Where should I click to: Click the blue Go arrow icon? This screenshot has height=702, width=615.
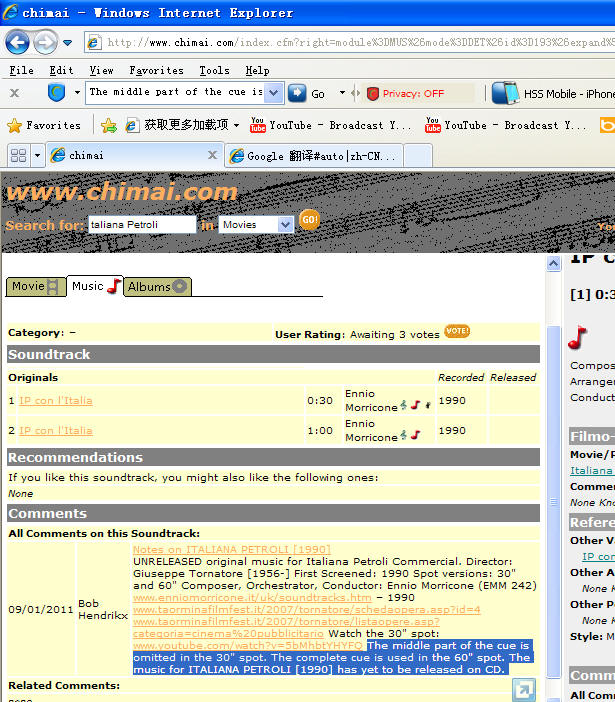pyautogui.click(x=297, y=93)
